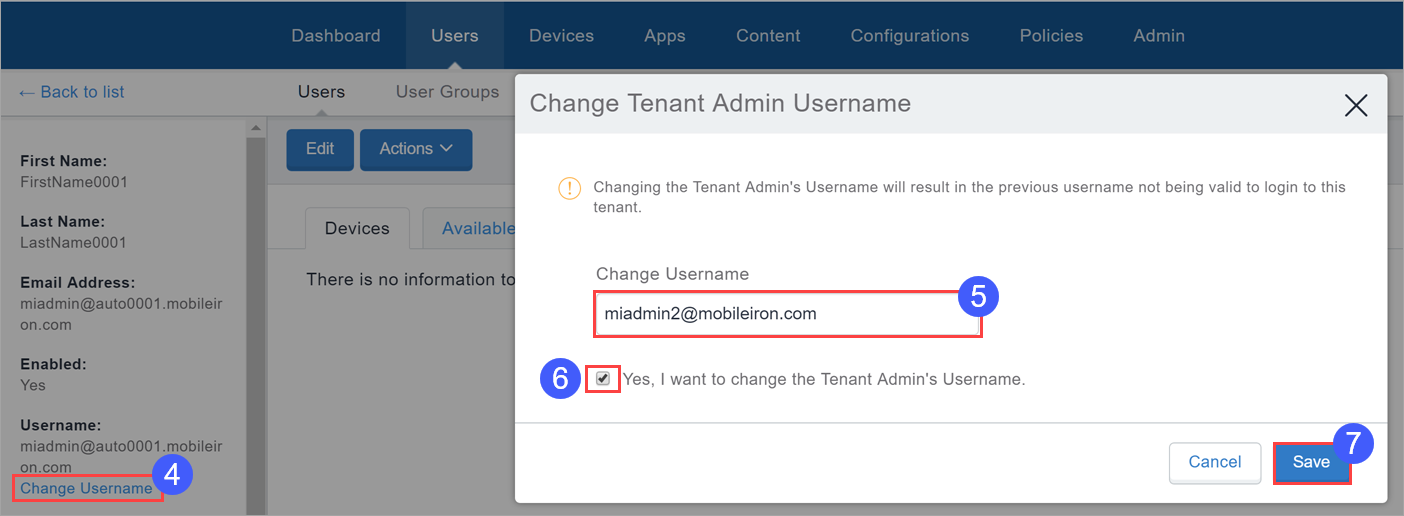The image size is (1404, 516).
Task: Open the Admin navigation item
Action: [x=1159, y=36]
